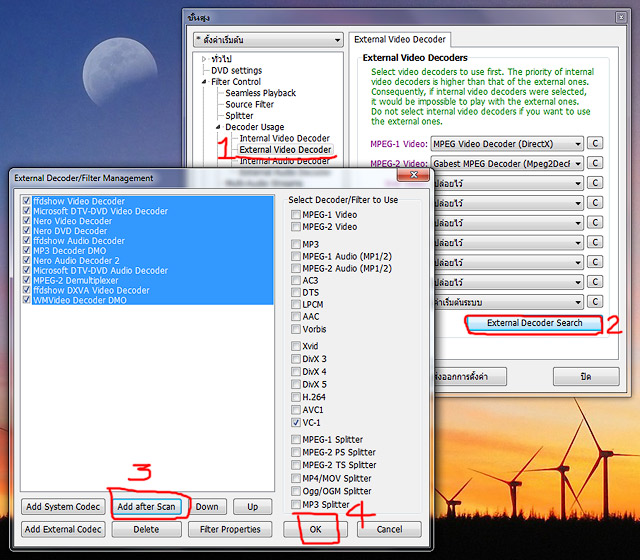Viewport: 640px width, 560px height.
Task: Open Filter Properties
Action: coord(230,529)
